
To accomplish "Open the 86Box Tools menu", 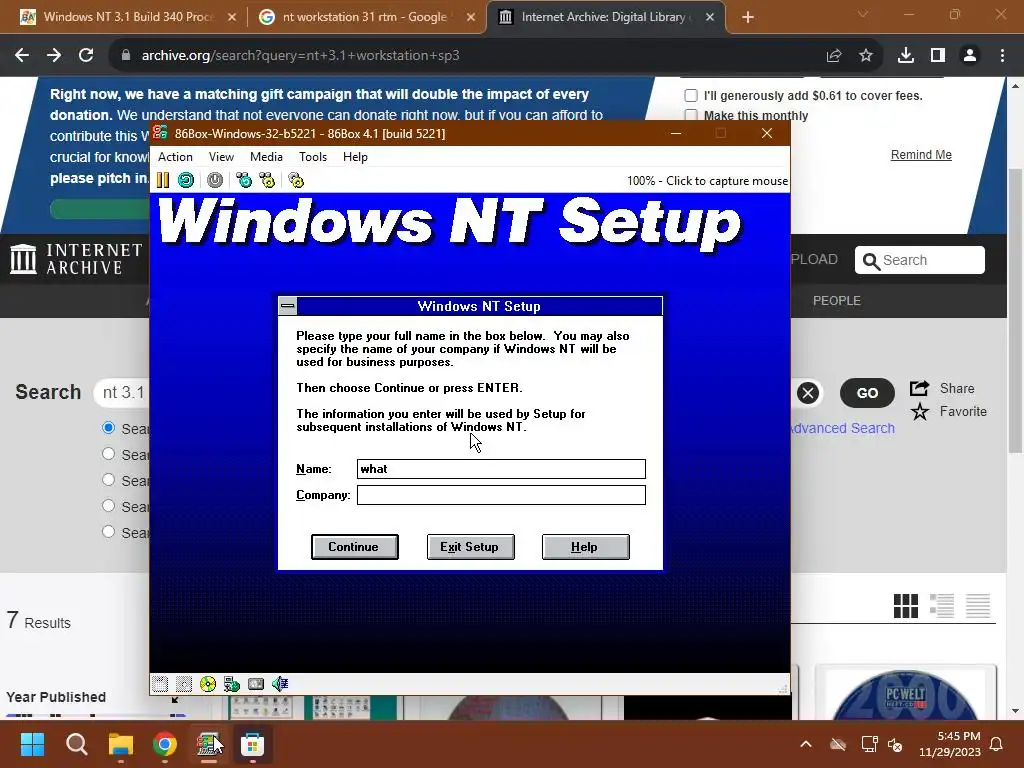I will point(313,157).
